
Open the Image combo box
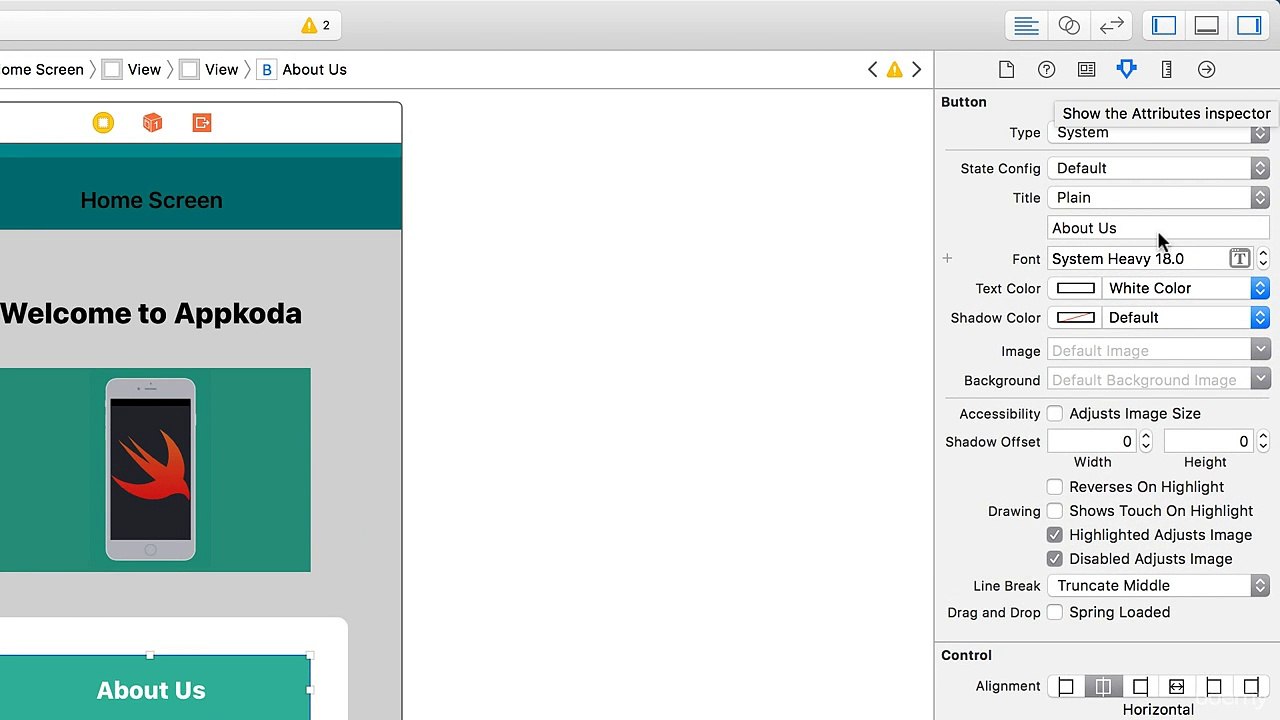(x=1158, y=351)
